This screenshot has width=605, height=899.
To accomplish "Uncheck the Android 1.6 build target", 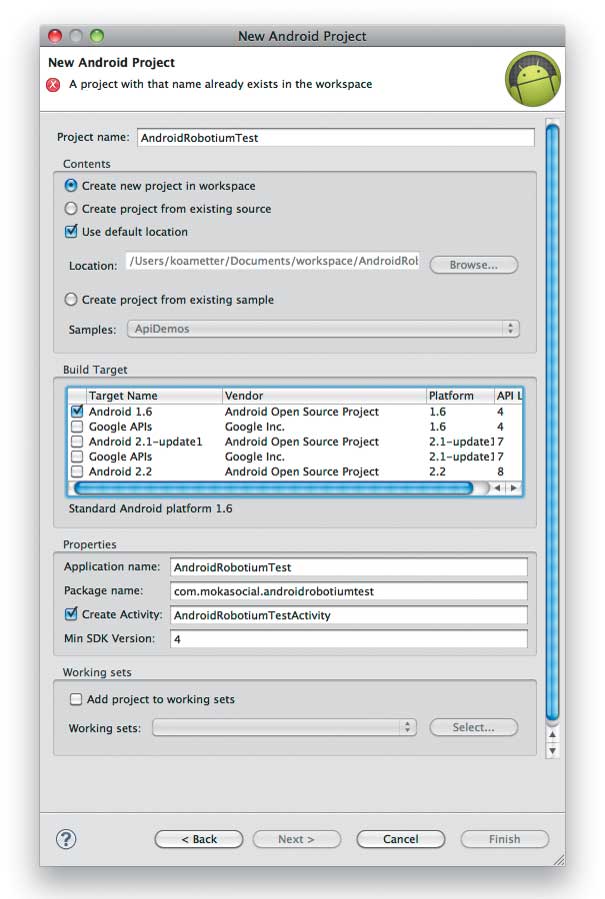I will pyautogui.click(x=77, y=411).
